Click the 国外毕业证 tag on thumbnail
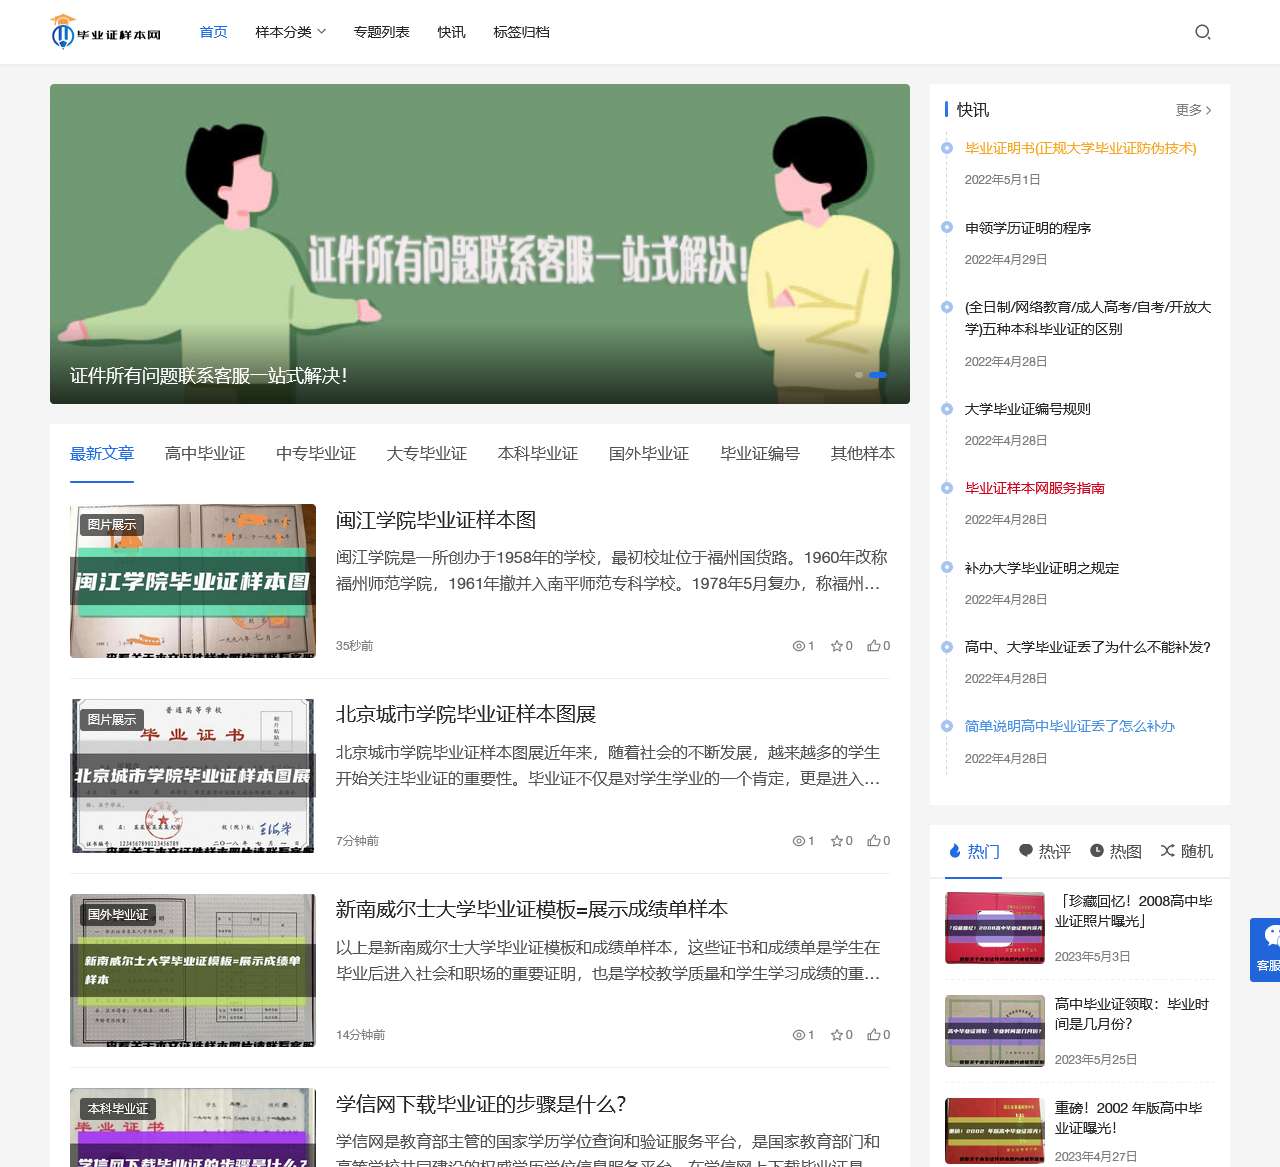 tap(118, 915)
